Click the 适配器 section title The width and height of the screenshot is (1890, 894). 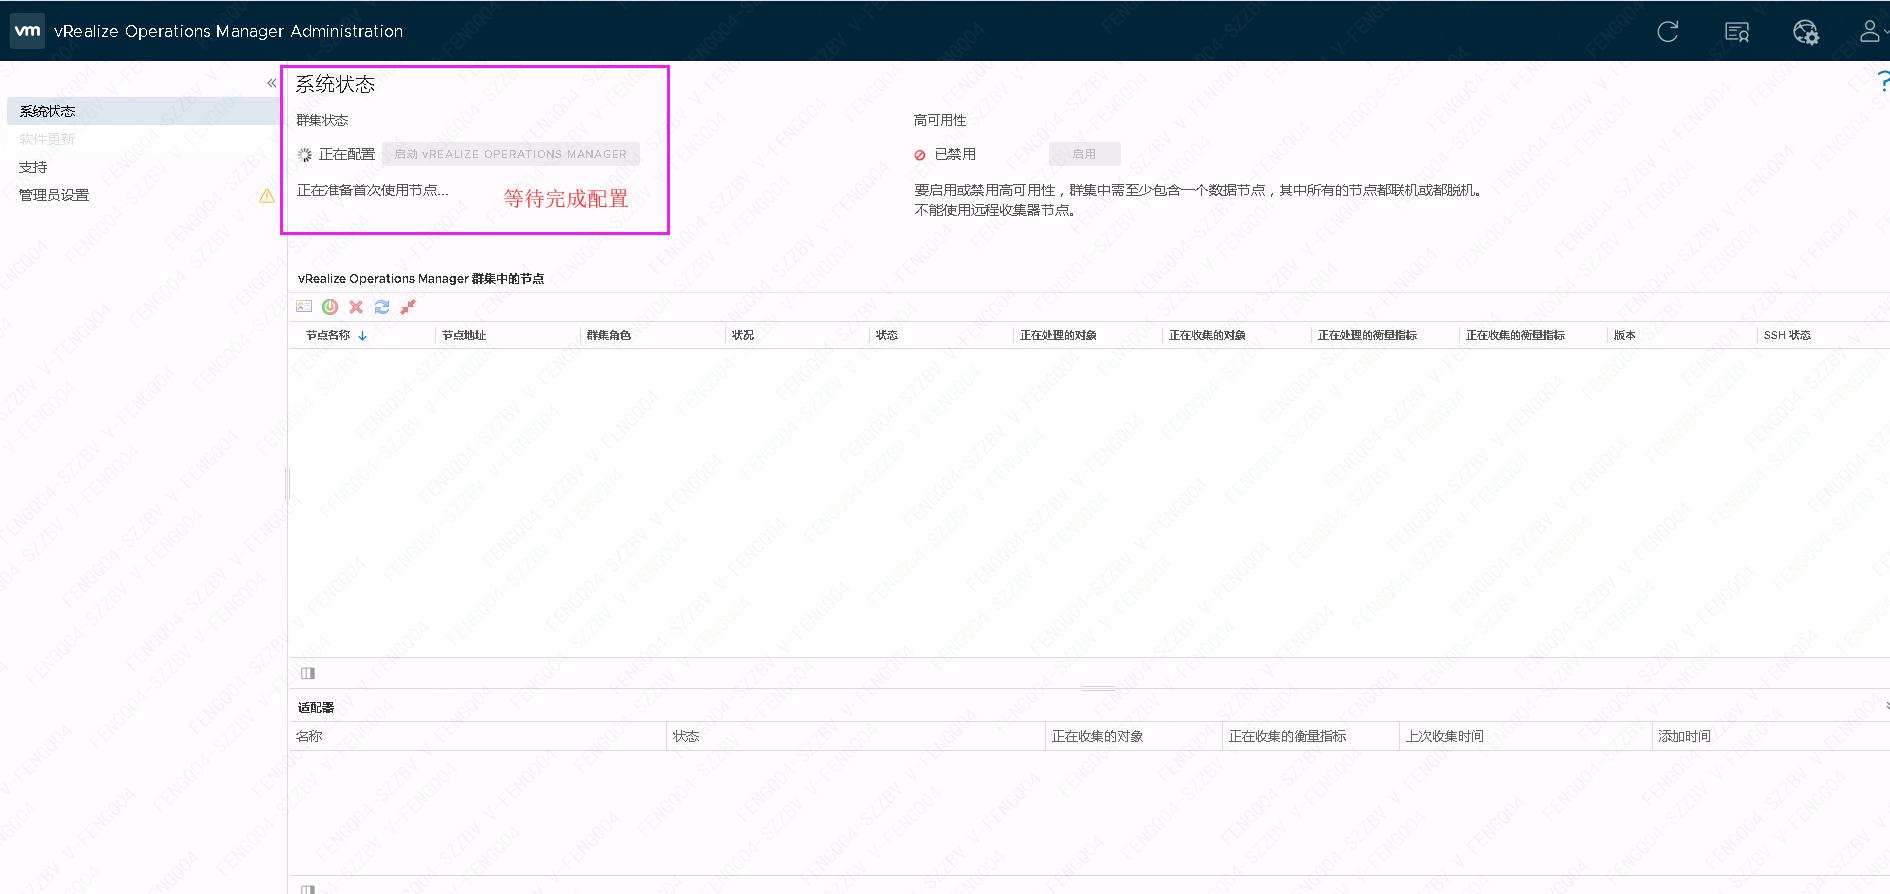point(316,707)
